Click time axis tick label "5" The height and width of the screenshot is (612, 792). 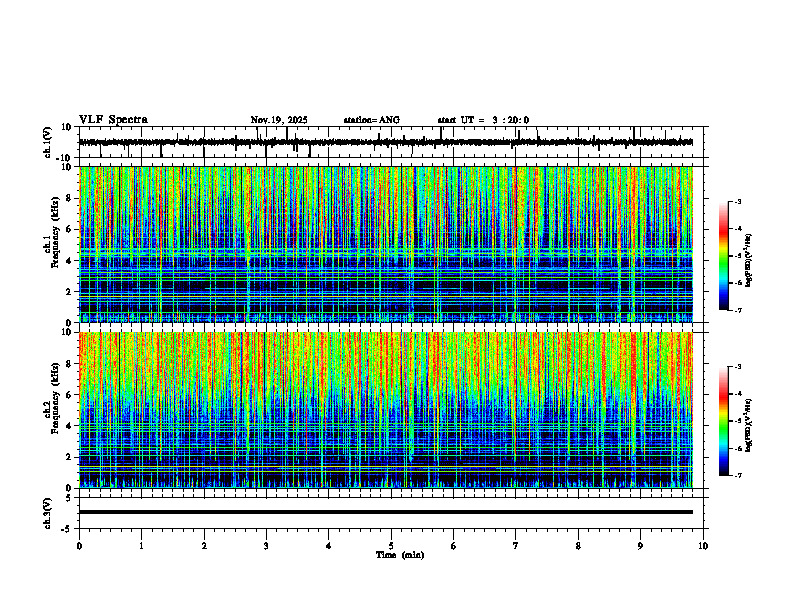[x=391, y=546]
